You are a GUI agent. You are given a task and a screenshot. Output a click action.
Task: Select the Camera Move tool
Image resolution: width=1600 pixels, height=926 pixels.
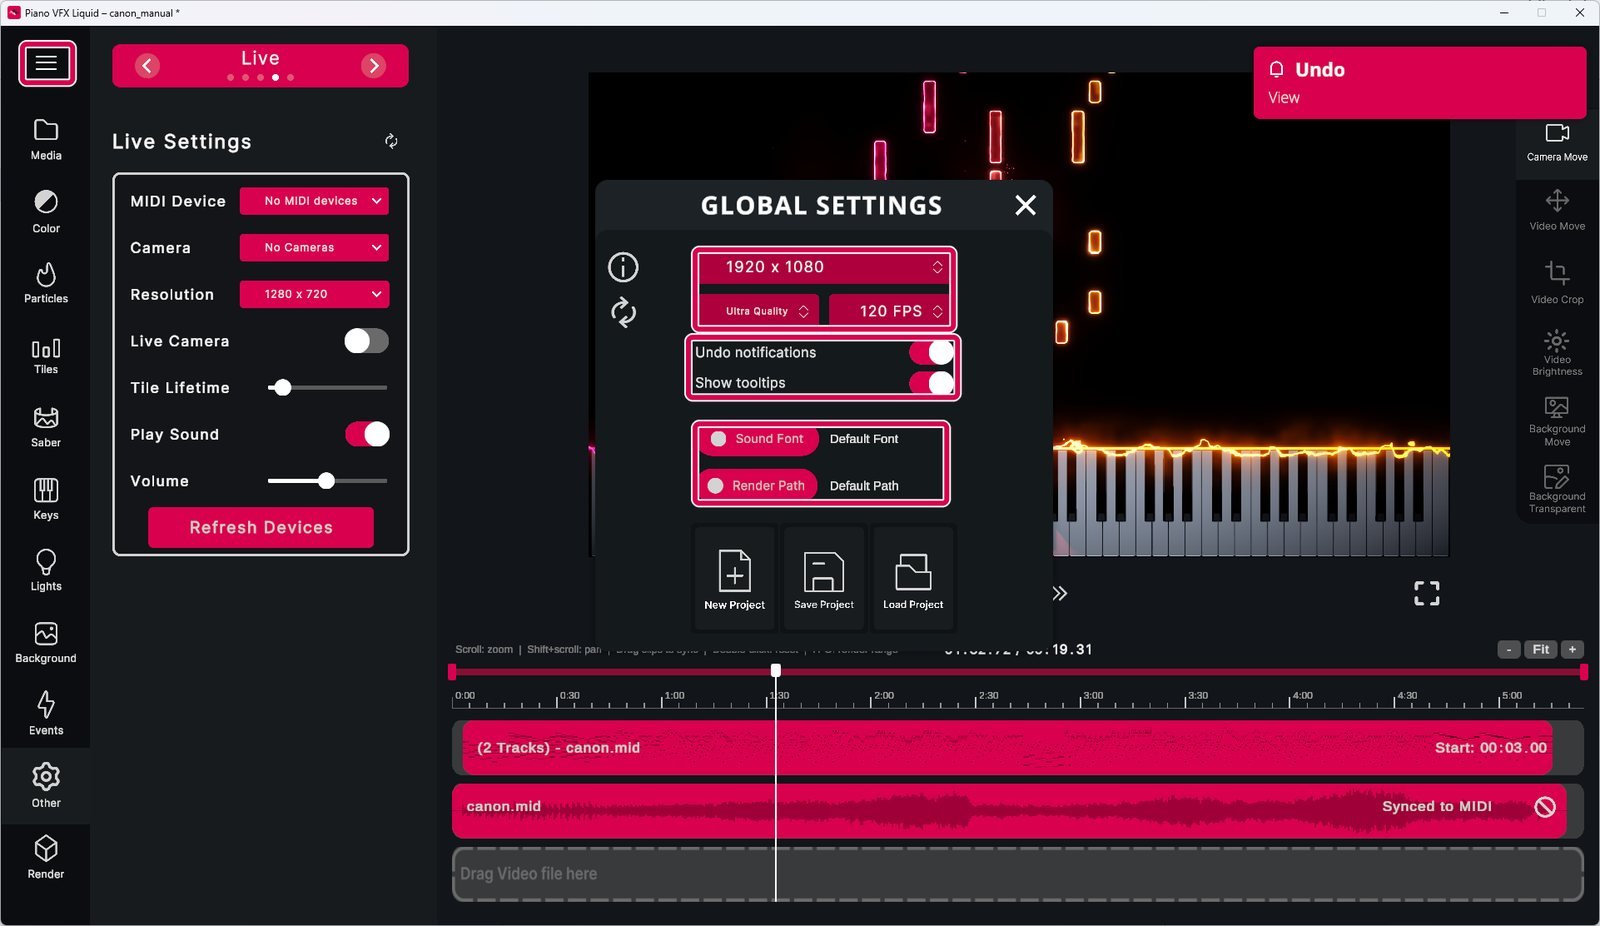tap(1557, 142)
